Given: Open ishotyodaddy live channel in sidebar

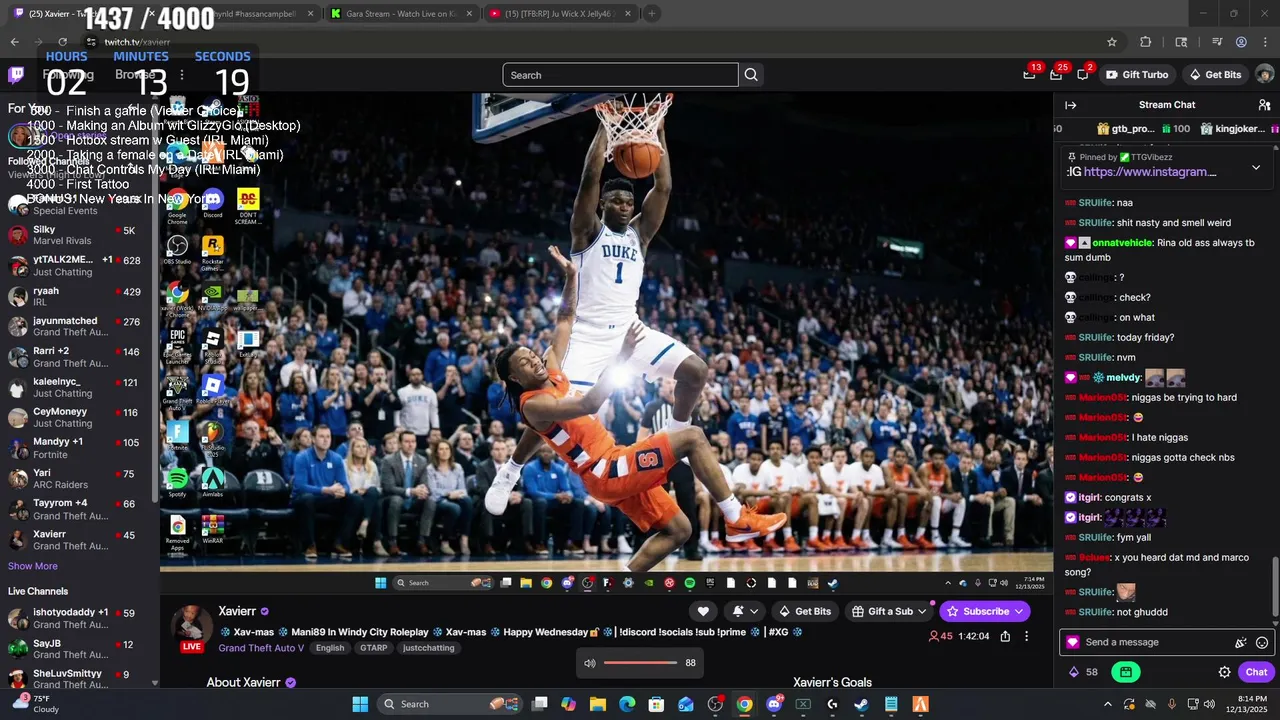Looking at the screenshot, I should coord(76,618).
